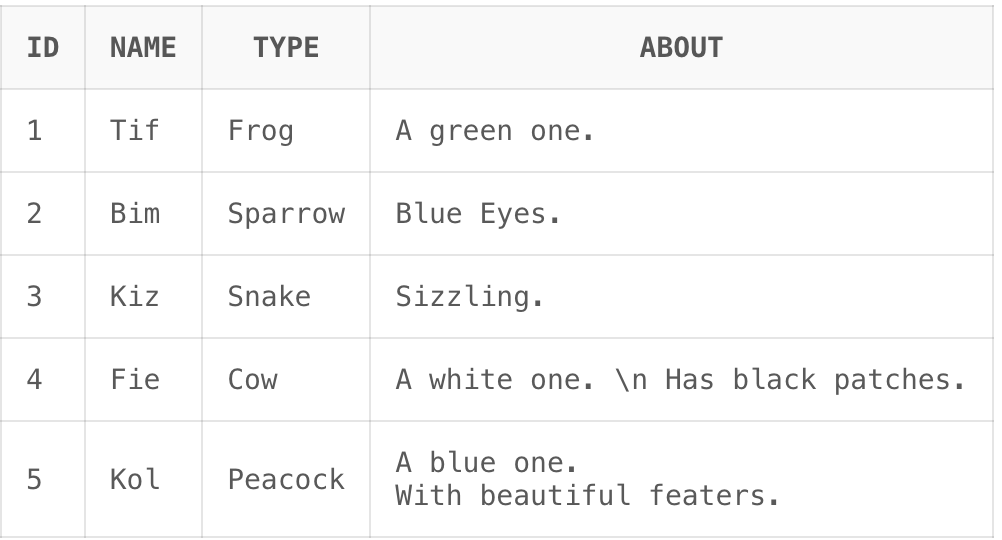Click the 'Sizzling.' description cell

click(470, 296)
